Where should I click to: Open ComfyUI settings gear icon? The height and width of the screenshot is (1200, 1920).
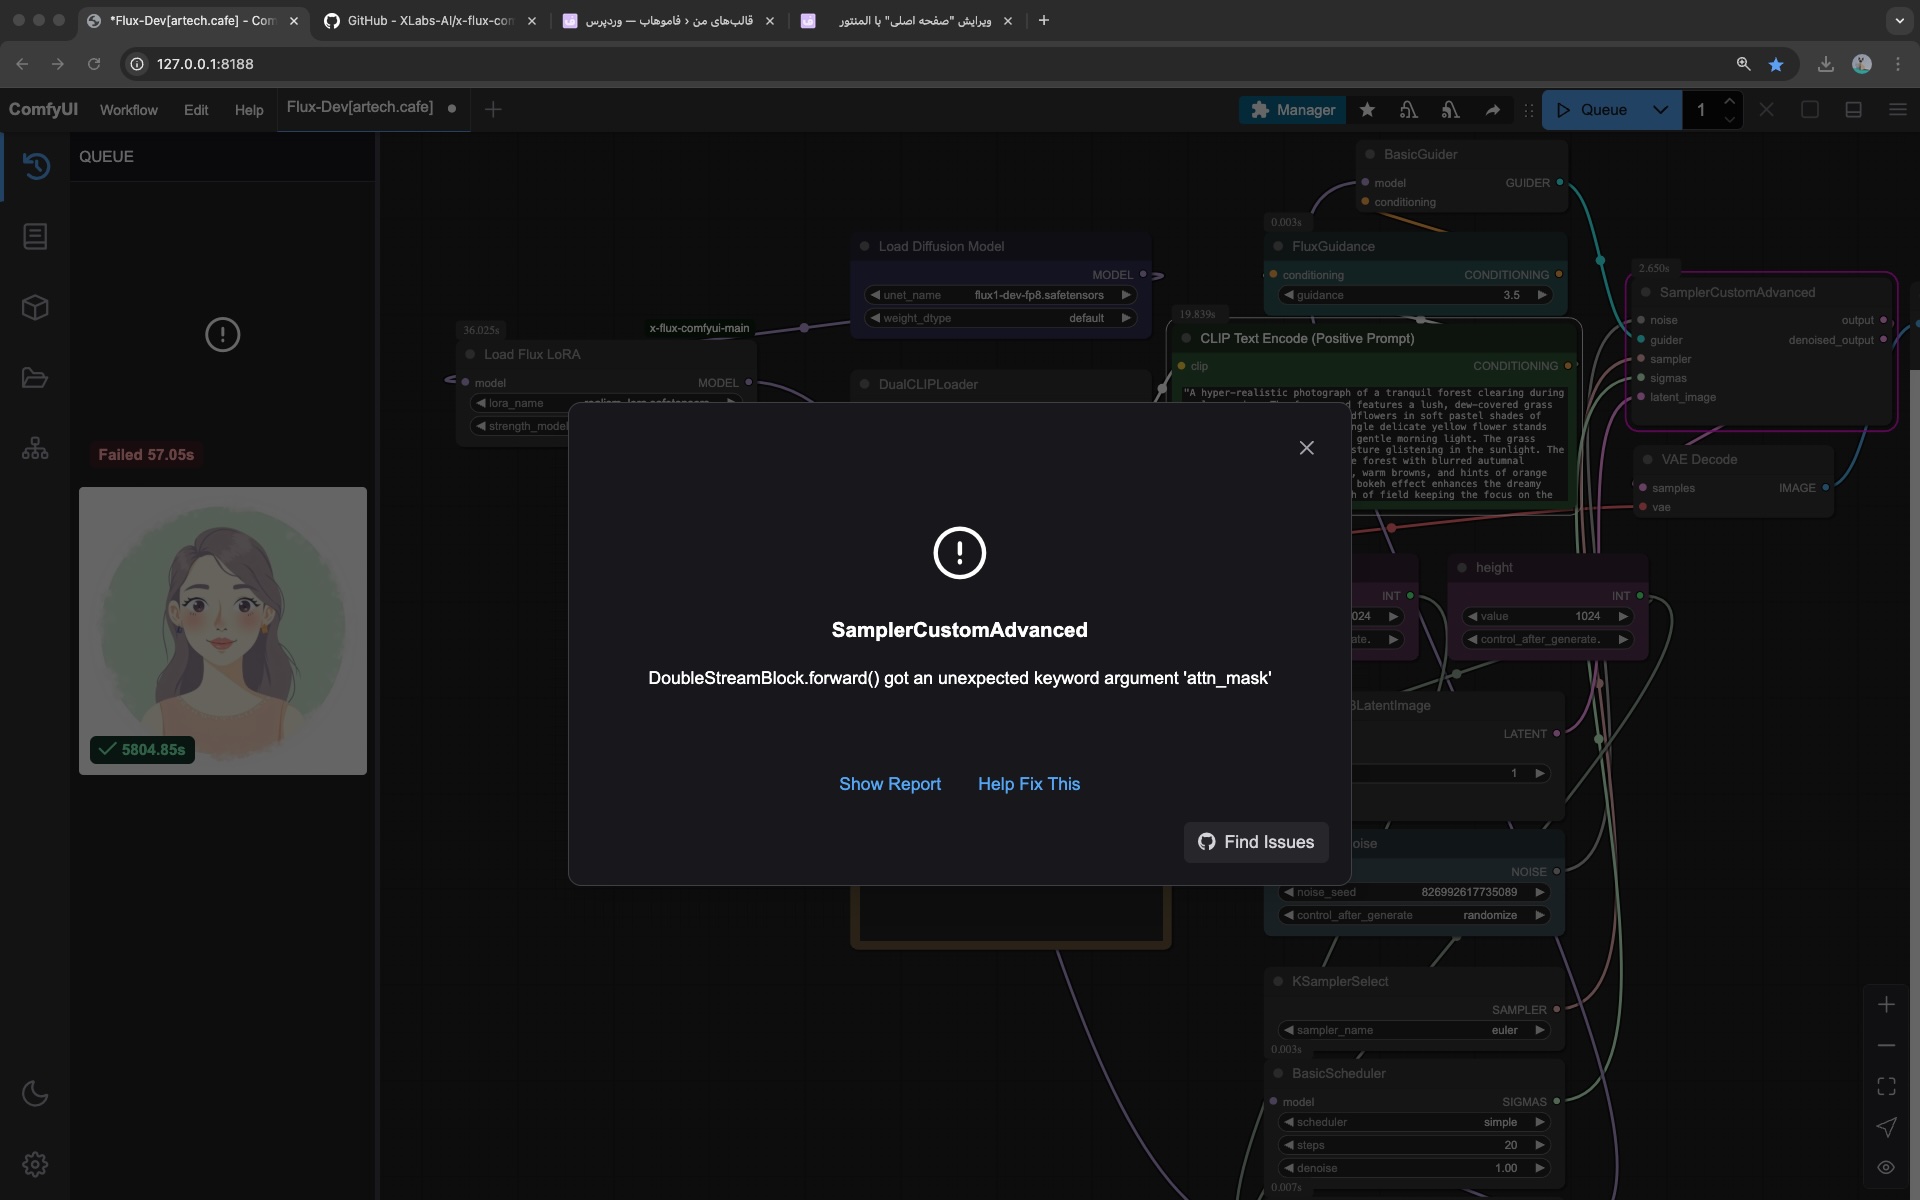(x=35, y=1164)
